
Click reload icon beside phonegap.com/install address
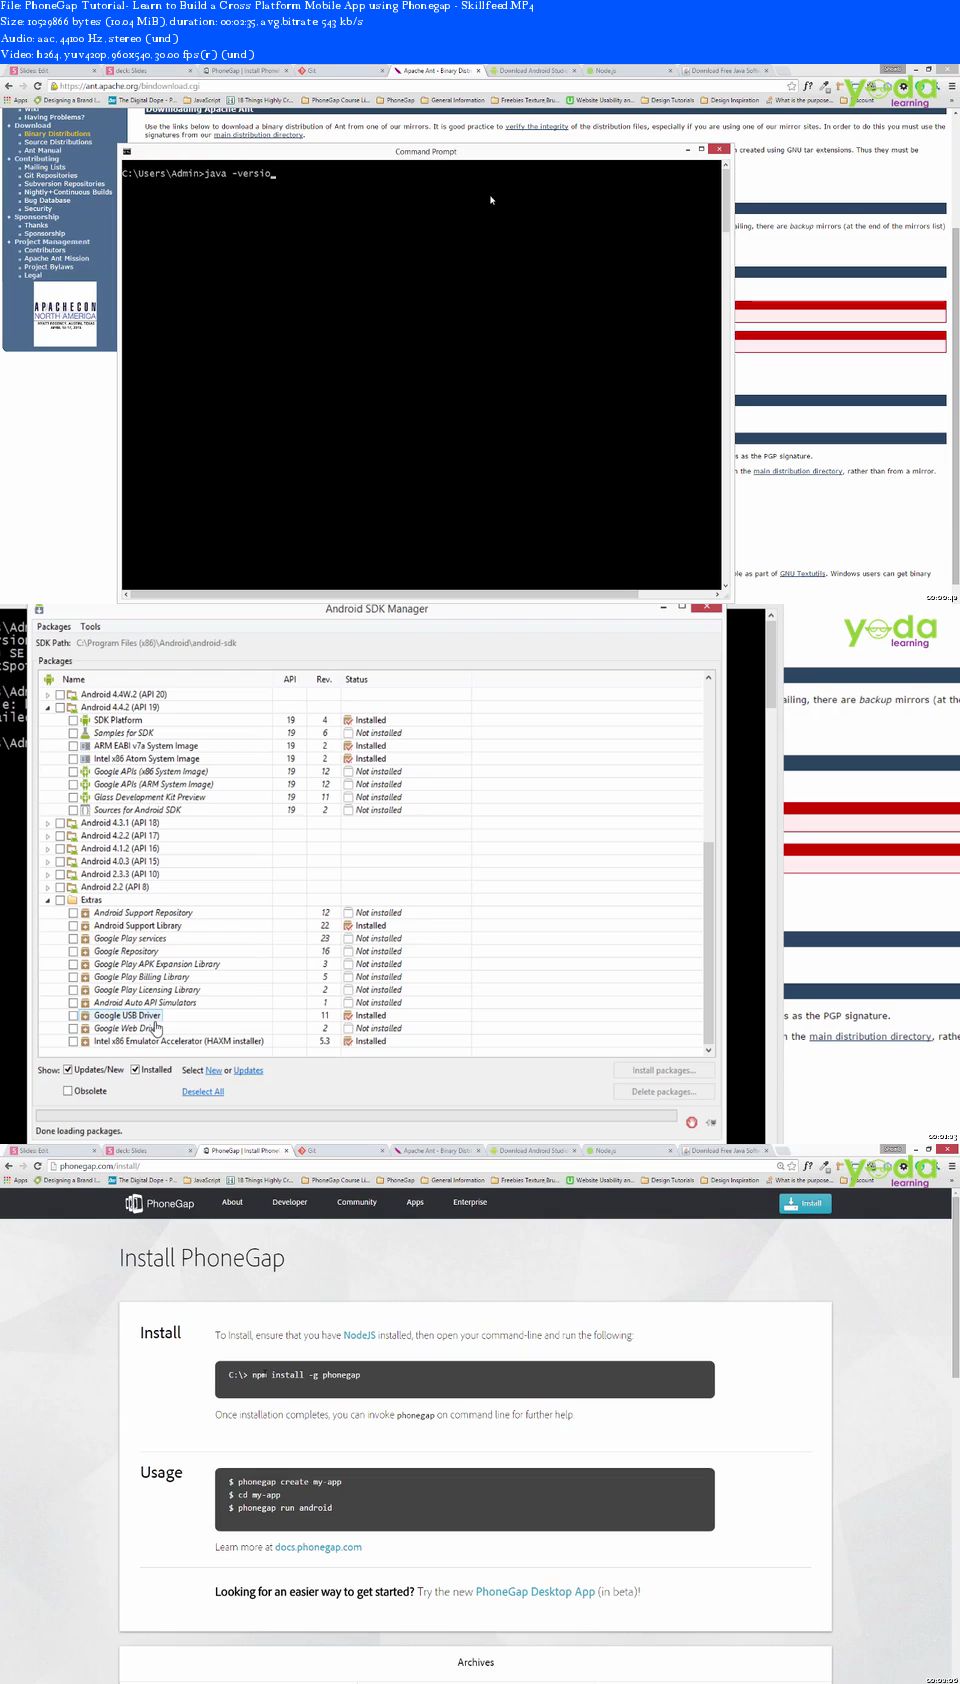pyautogui.click(x=38, y=1166)
